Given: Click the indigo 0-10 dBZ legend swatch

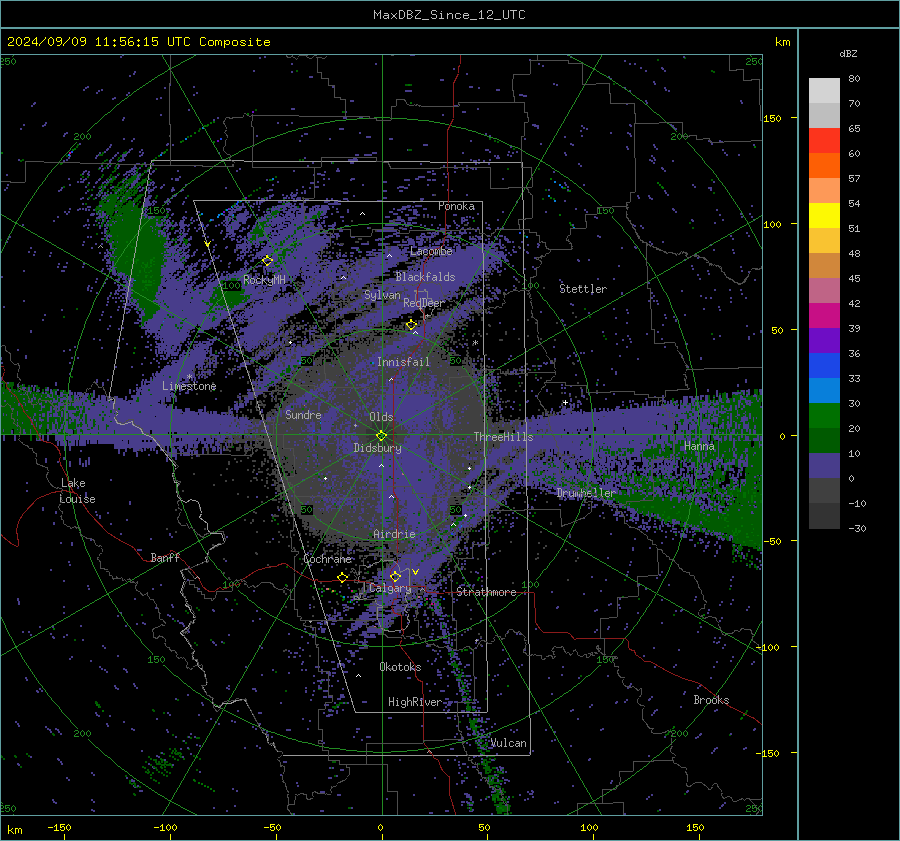Looking at the screenshot, I should point(824,465).
